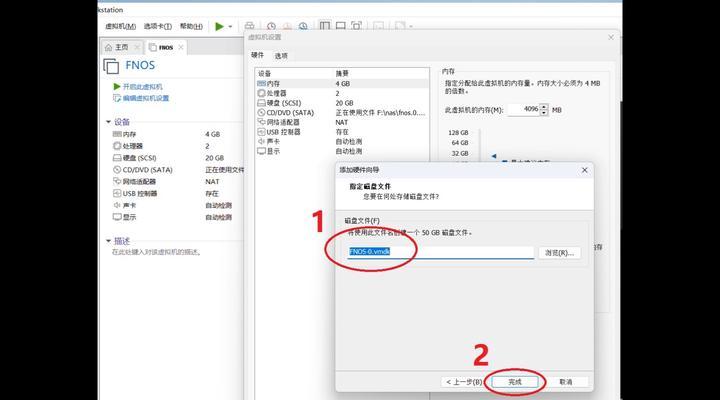Click the memory size field showing 4096
This screenshot has height=400, width=720.
tap(523, 110)
